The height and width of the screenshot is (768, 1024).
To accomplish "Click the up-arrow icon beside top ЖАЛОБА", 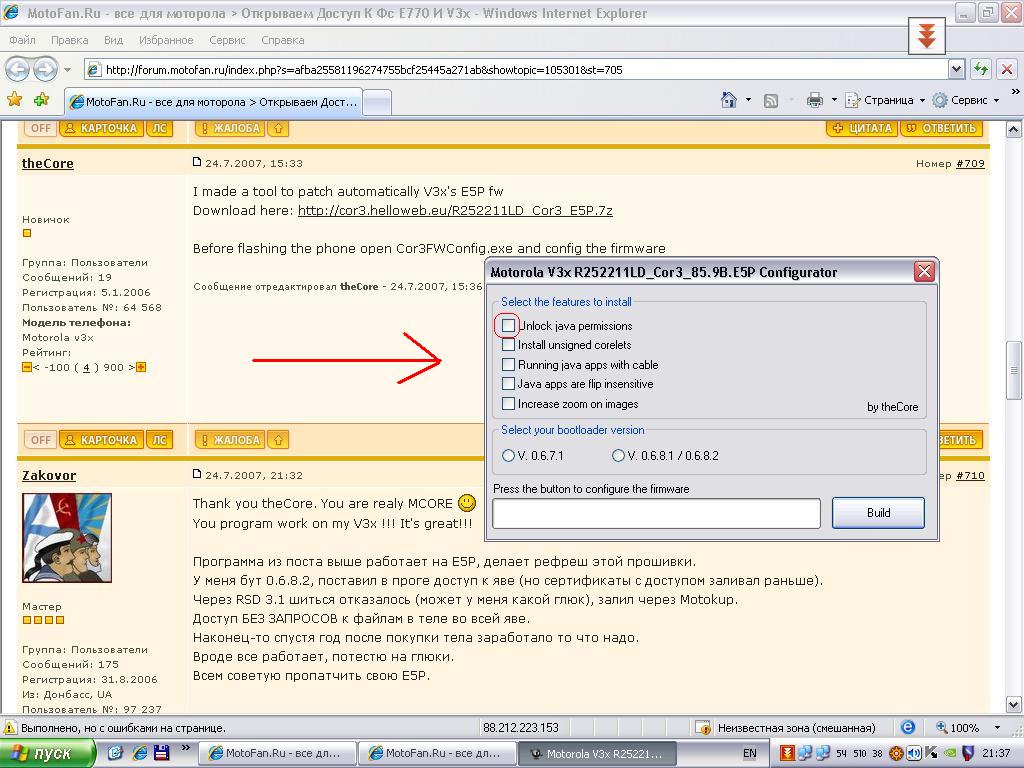I will tap(278, 128).
